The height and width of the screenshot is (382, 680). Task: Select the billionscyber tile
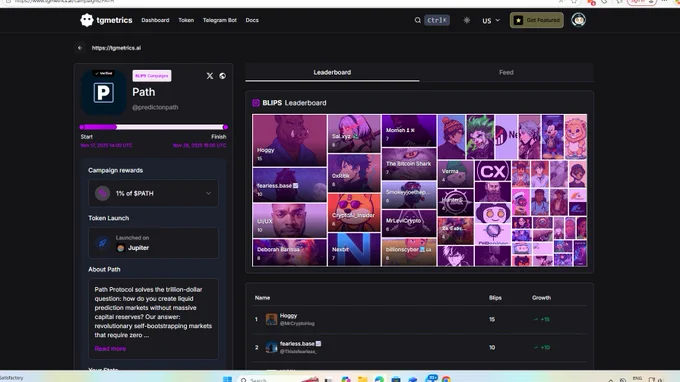[409, 252]
